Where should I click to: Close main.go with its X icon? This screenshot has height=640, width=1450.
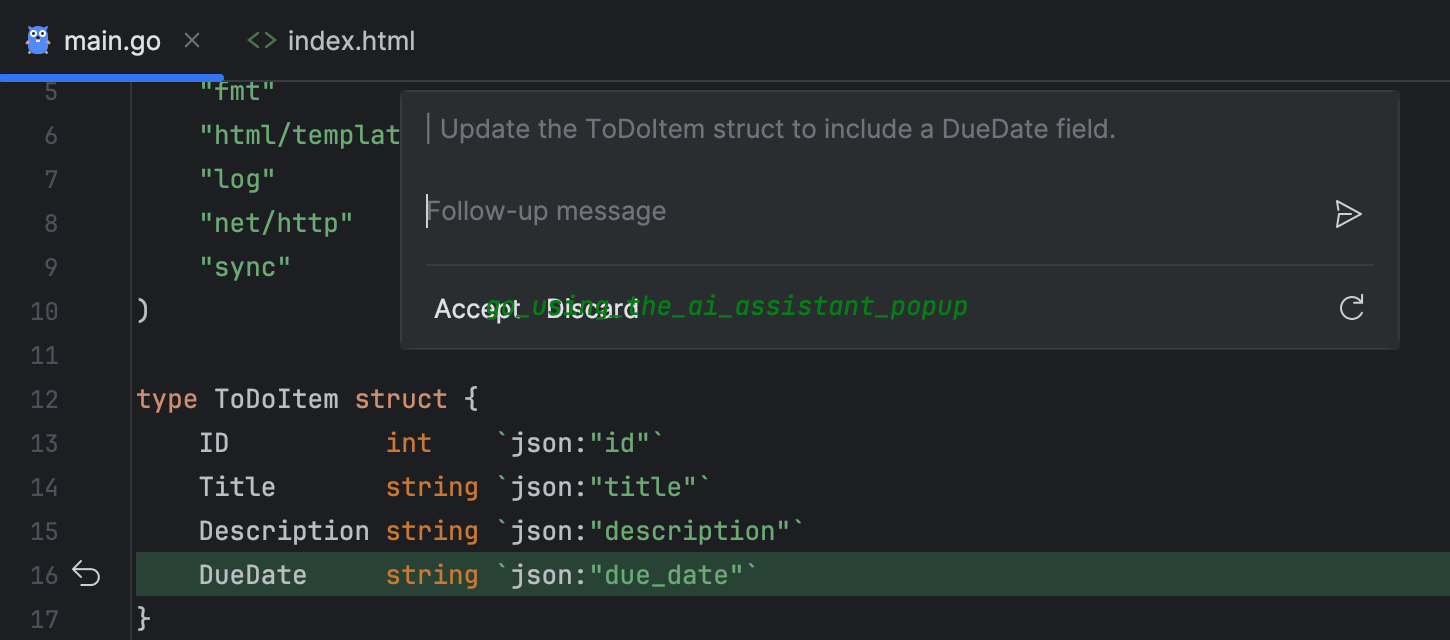click(x=191, y=40)
